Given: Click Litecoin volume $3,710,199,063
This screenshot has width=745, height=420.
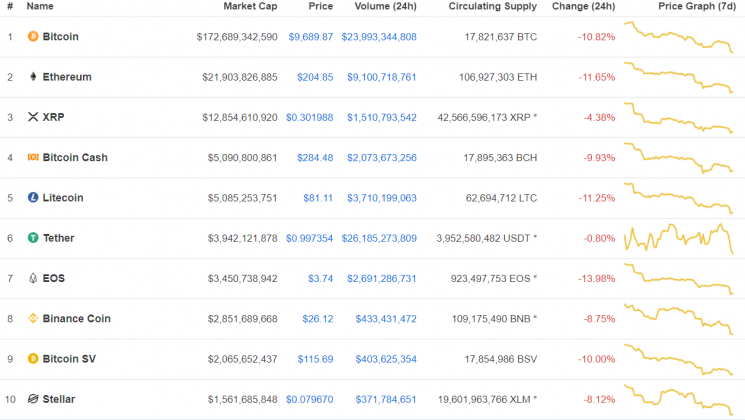Looking at the screenshot, I should pos(382,198).
